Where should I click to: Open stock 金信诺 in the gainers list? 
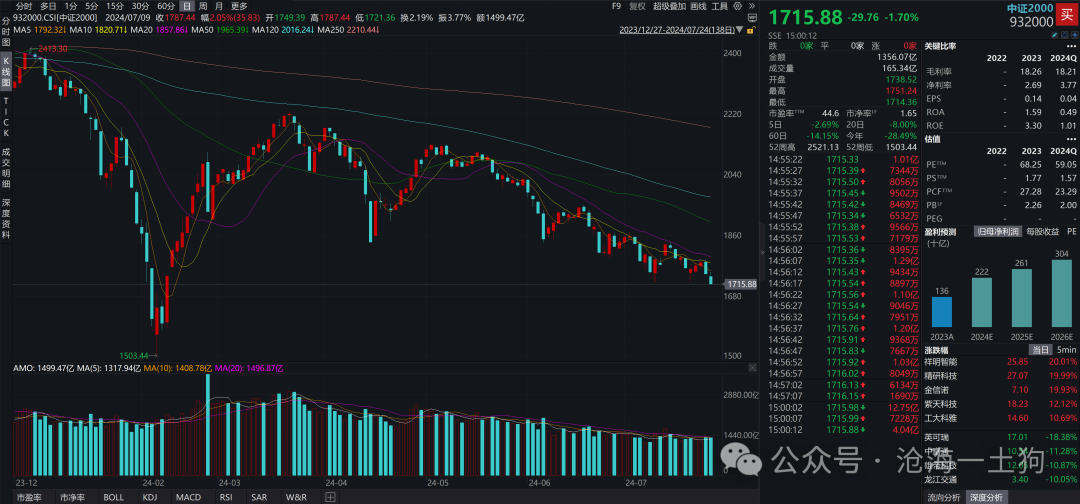937,390
